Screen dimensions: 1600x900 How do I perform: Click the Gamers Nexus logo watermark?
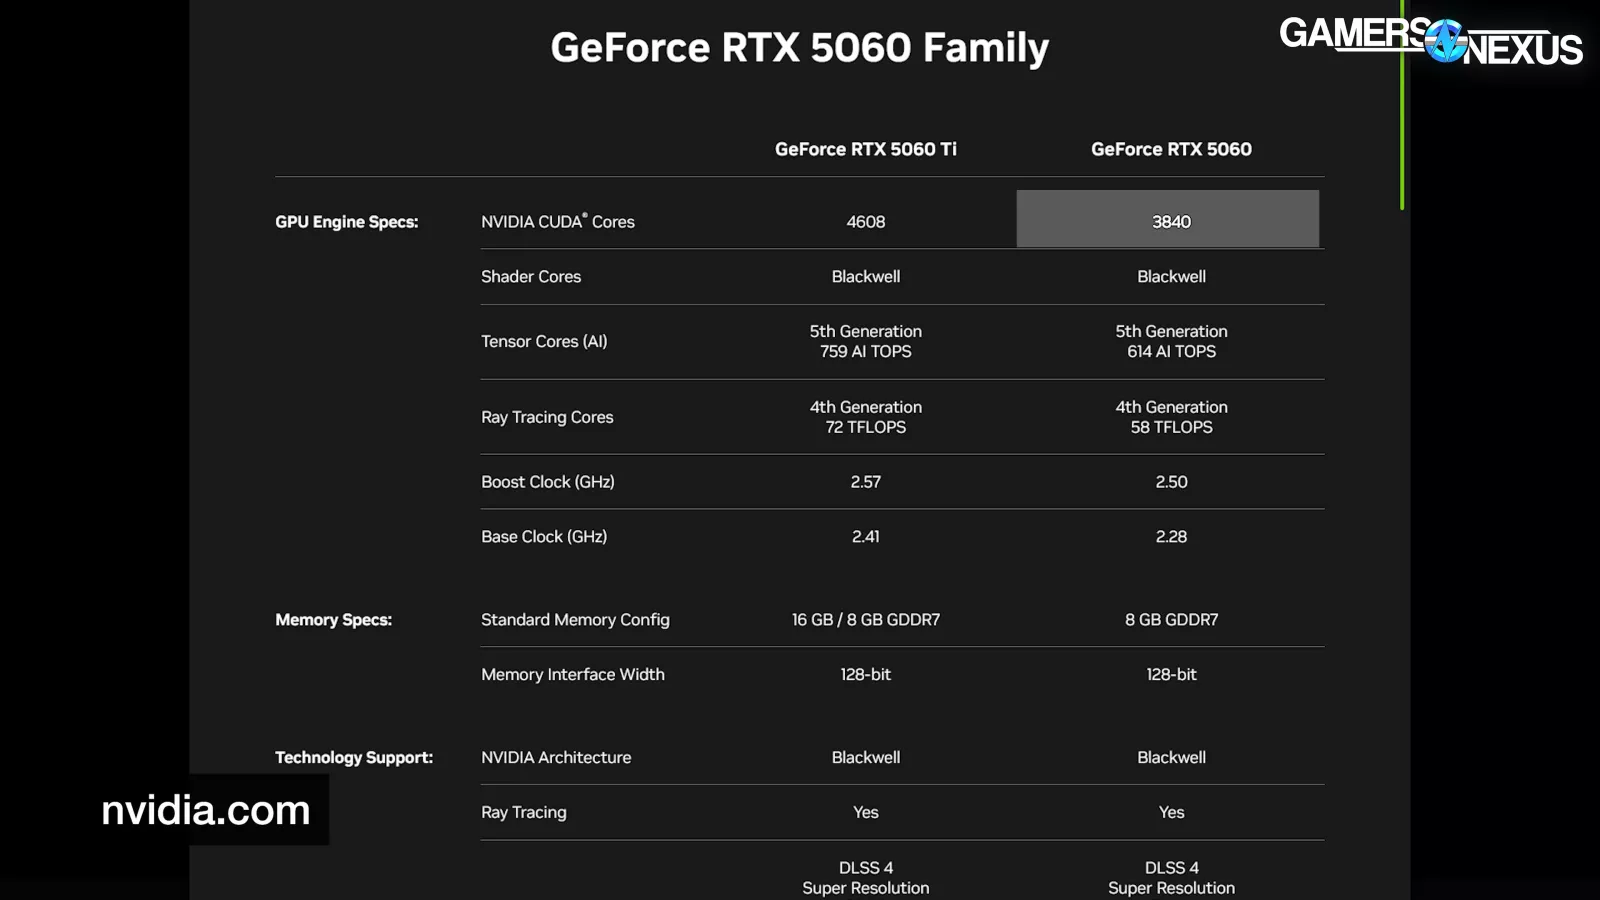tap(1430, 41)
